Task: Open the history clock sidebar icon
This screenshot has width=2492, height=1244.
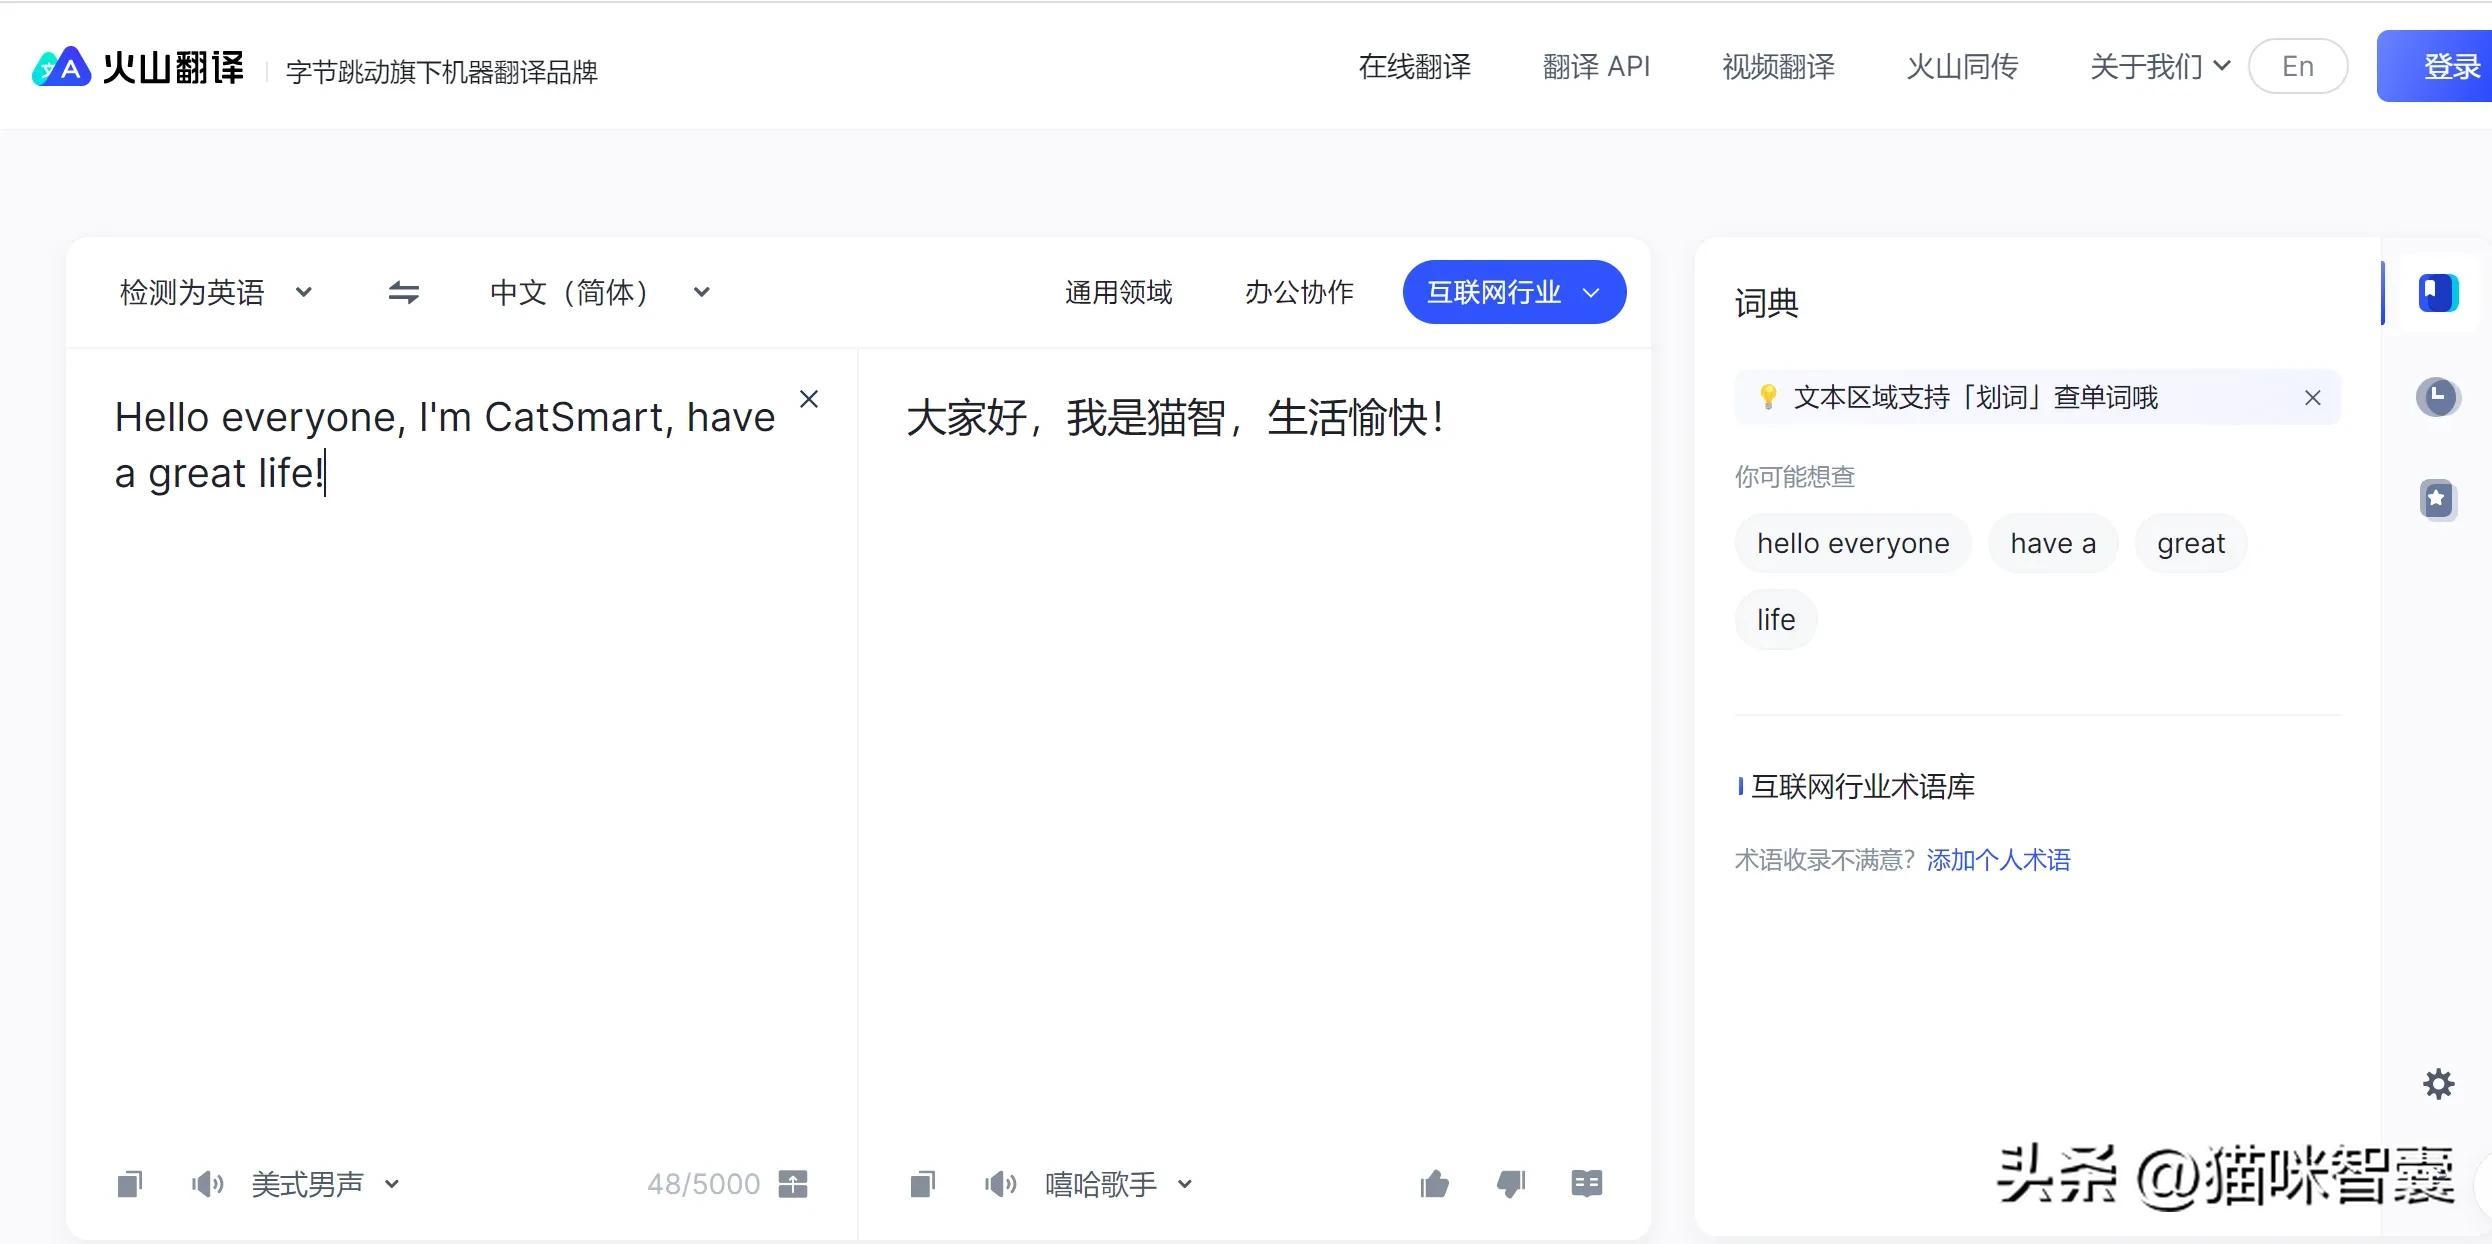Action: point(2438,397)
